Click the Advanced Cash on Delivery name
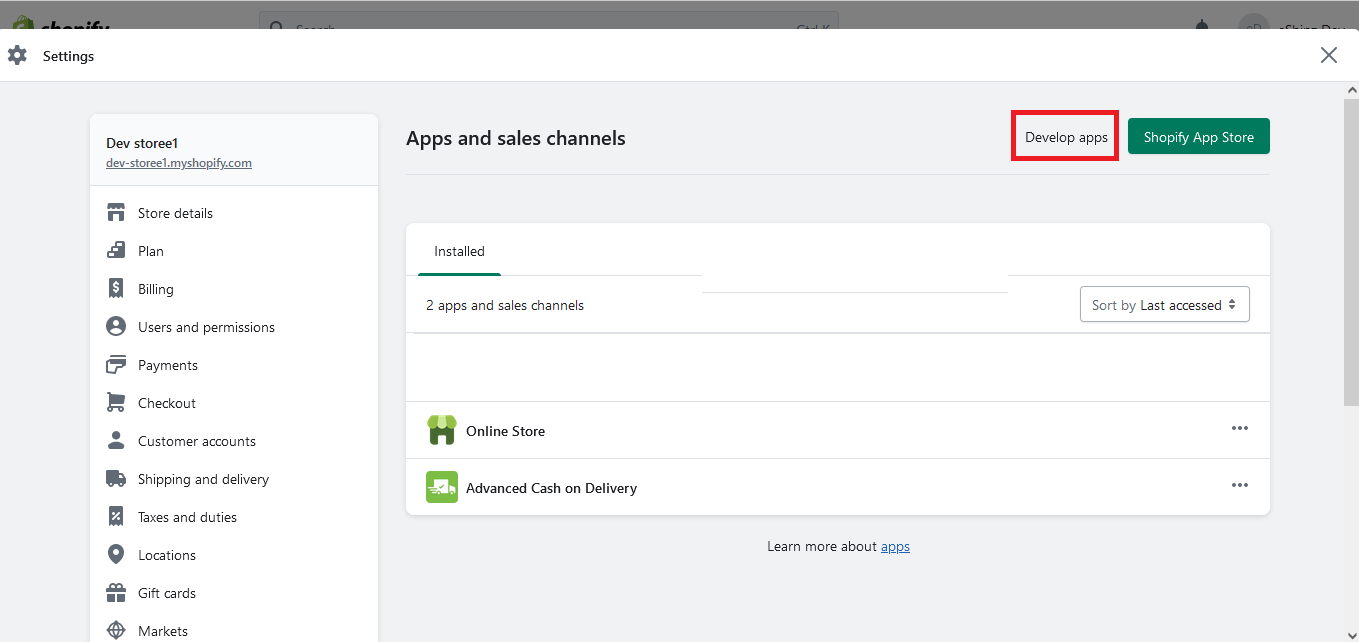1359x642 pixels. click(x=551, y=488)
